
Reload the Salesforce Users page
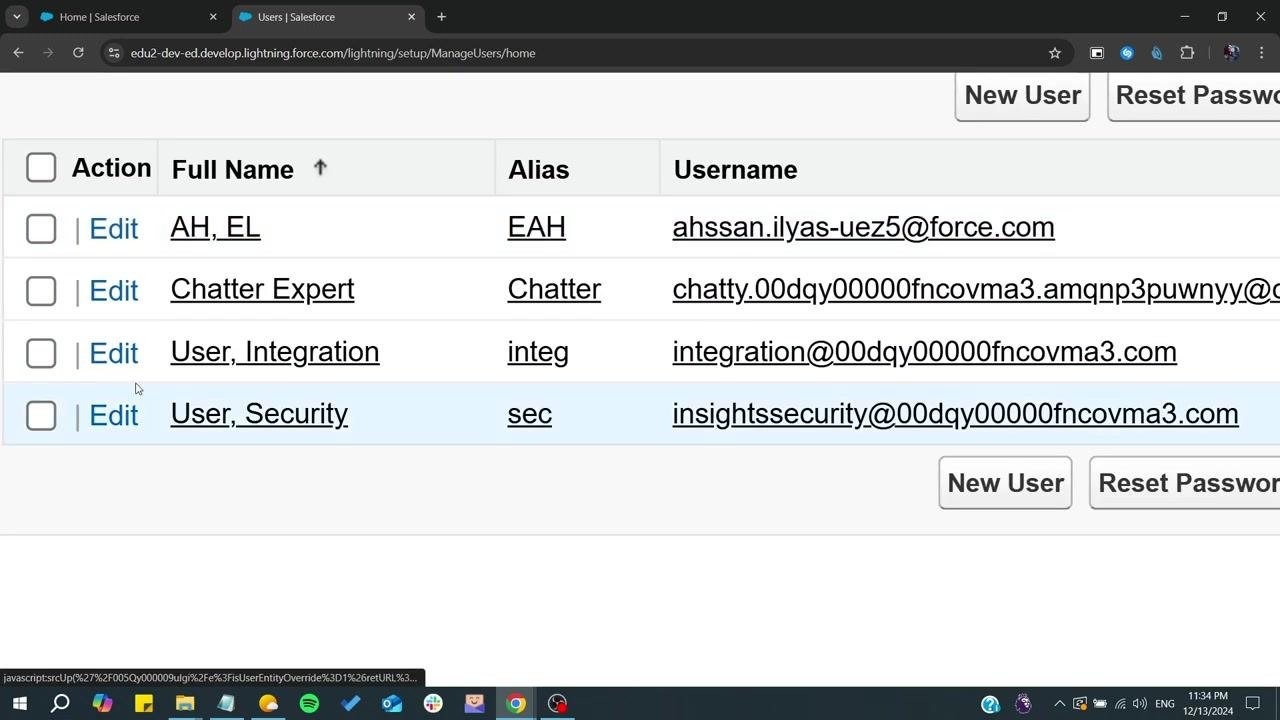coord(78,53)
